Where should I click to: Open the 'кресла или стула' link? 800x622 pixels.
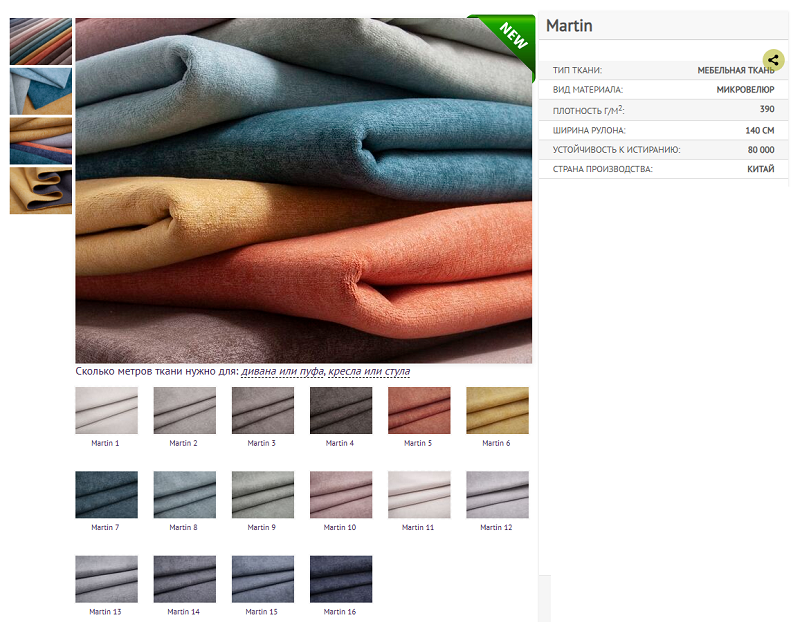click(x=369, y=372)
